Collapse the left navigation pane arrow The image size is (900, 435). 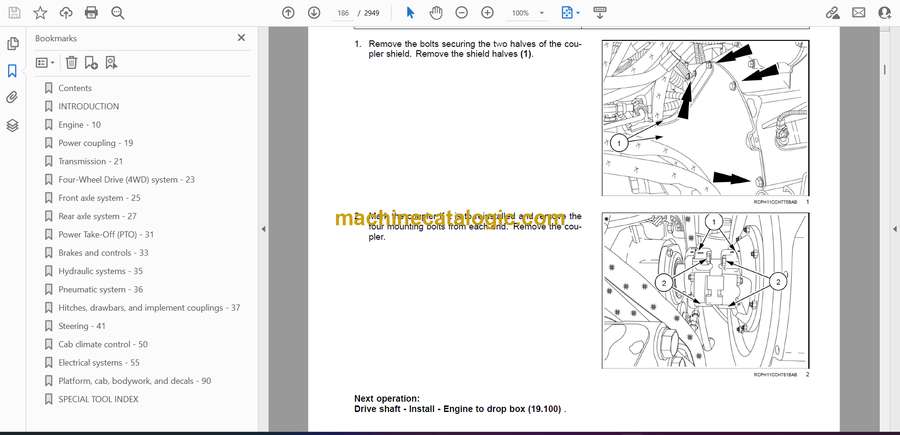pos(262,229)
